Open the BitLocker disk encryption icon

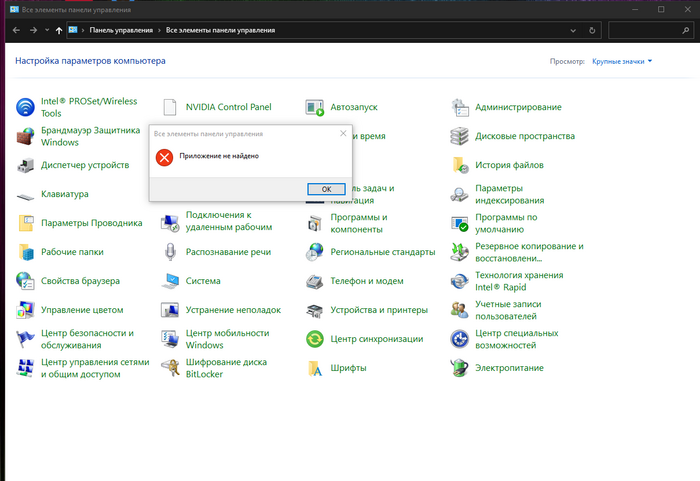170,368
